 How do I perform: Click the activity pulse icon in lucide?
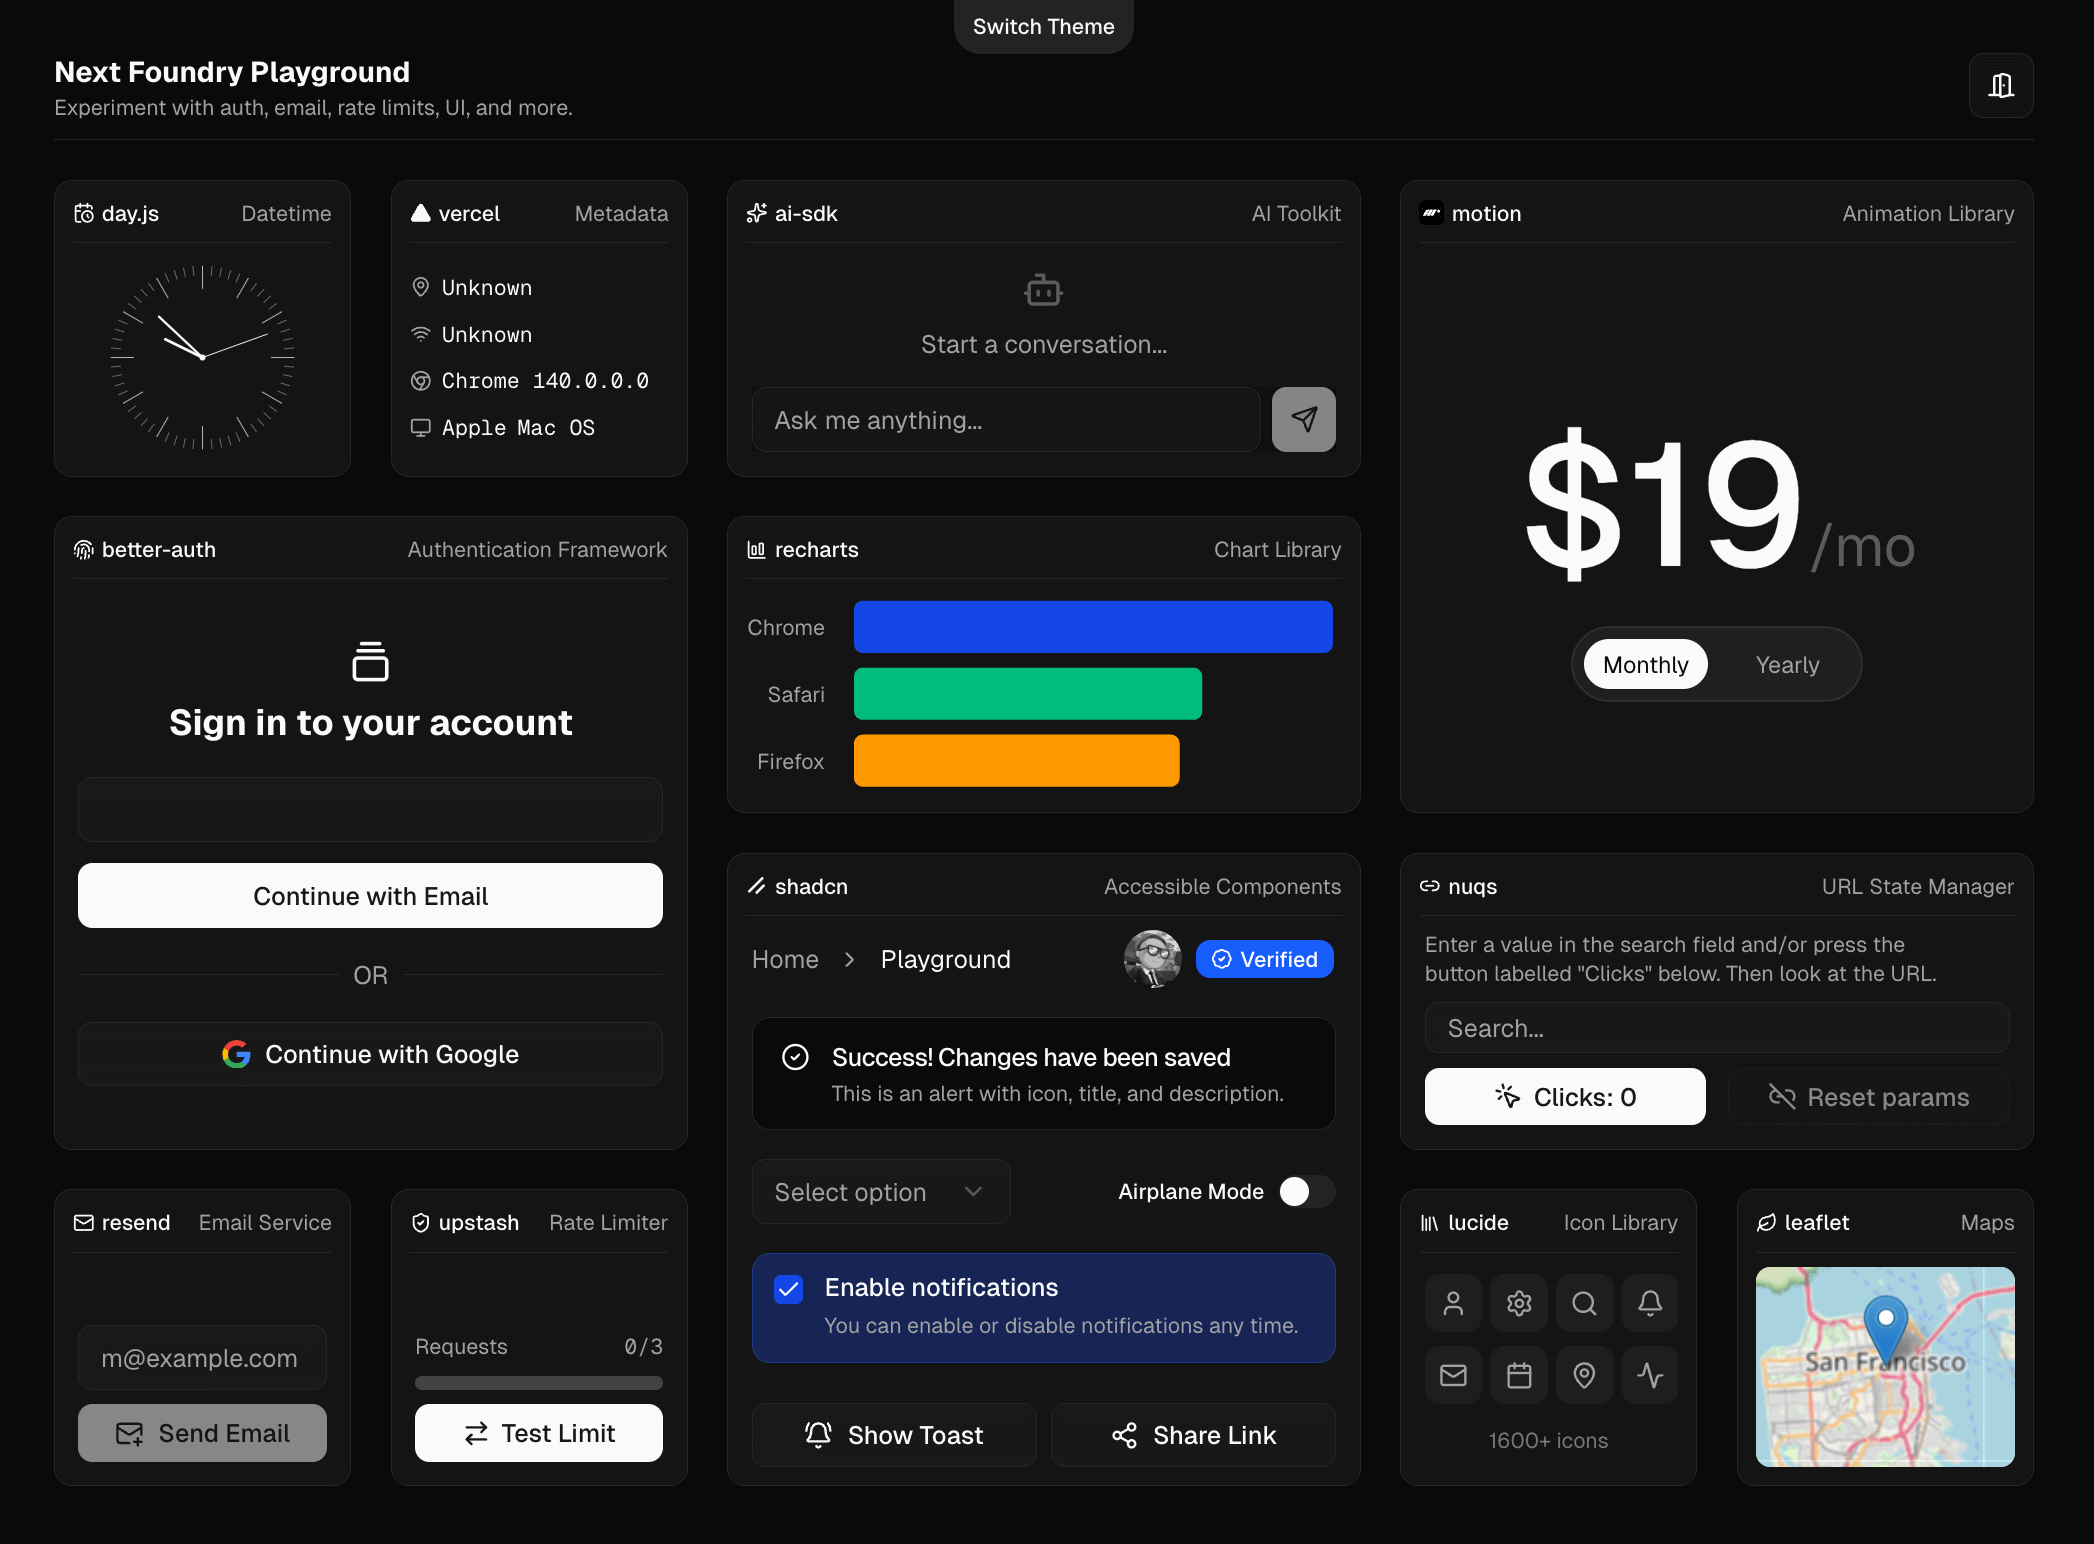click(1650, 1376)
